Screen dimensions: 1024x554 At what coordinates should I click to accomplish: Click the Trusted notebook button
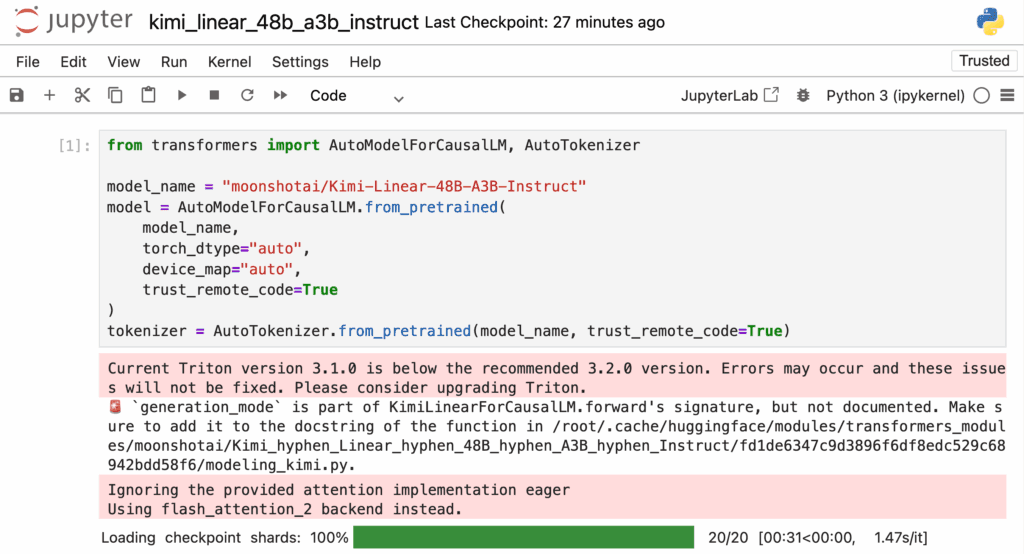click(983, 61)
